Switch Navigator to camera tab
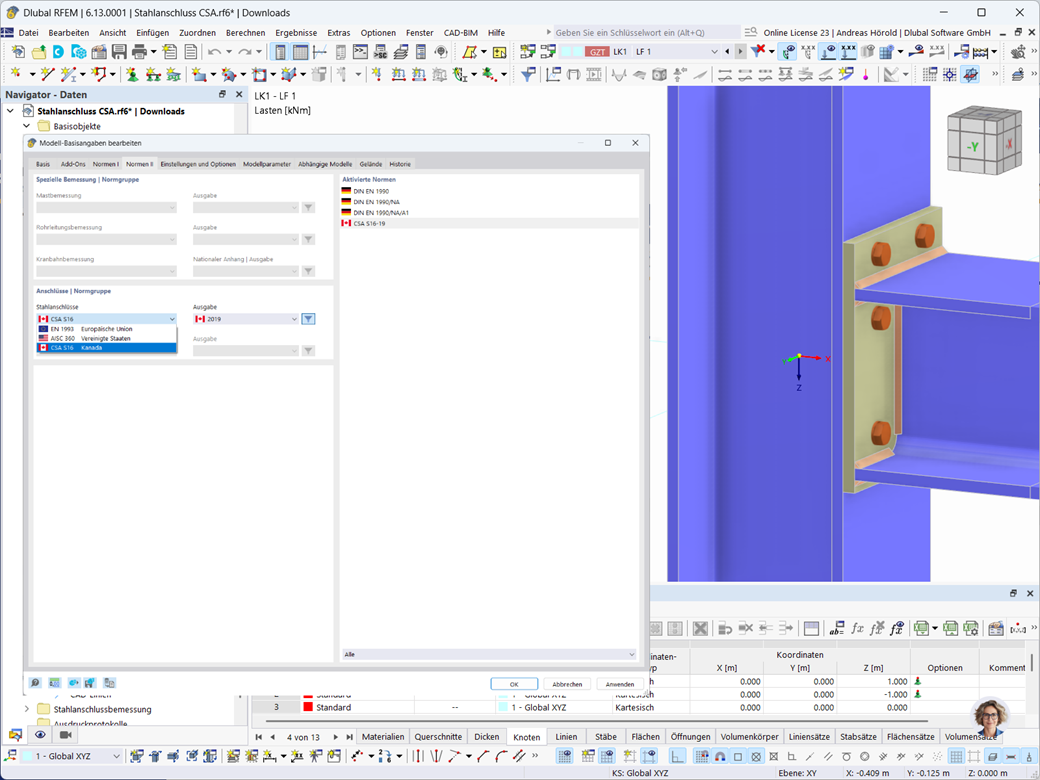This screenshot has width=1040, height=780. [66, 734]
